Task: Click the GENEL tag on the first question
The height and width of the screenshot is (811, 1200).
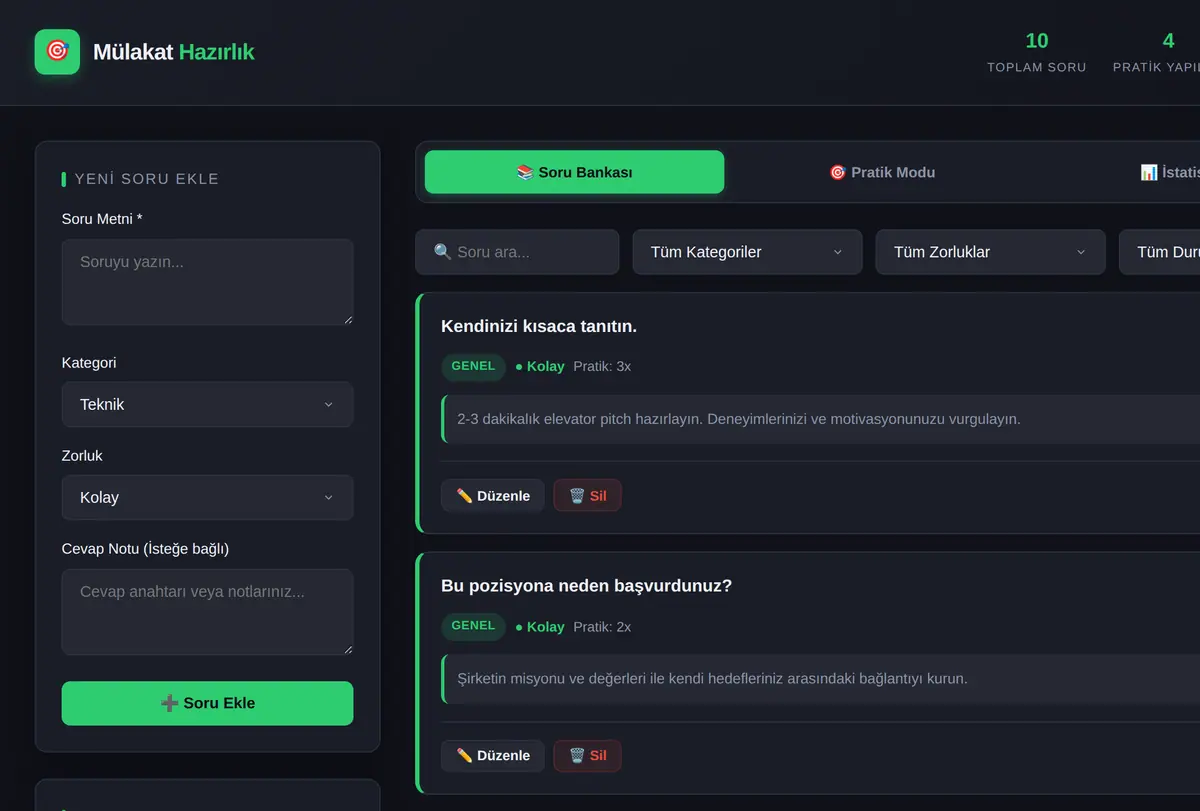Action: pyautogui.click(x=473, y=366)
